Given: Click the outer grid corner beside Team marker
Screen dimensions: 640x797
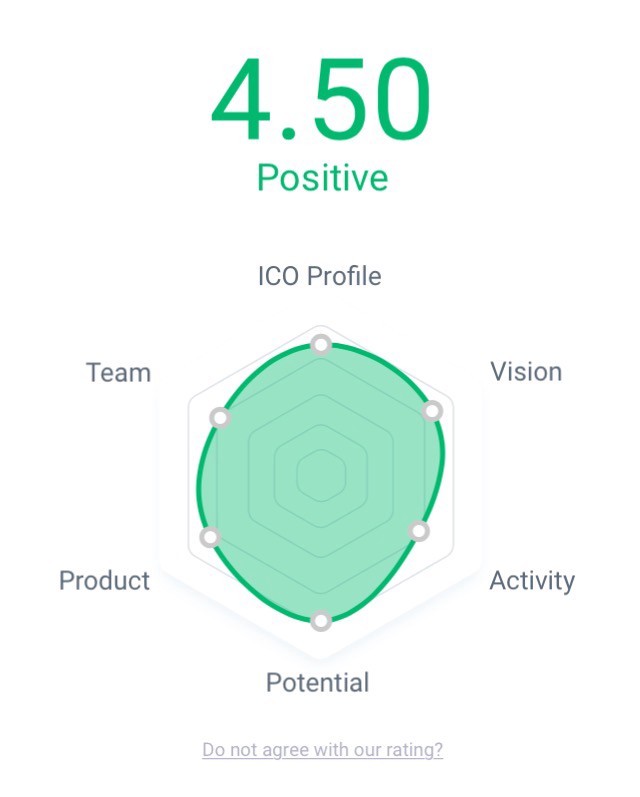Looking at the screenshot, I should pyautogui.click(x=189, y=400).
